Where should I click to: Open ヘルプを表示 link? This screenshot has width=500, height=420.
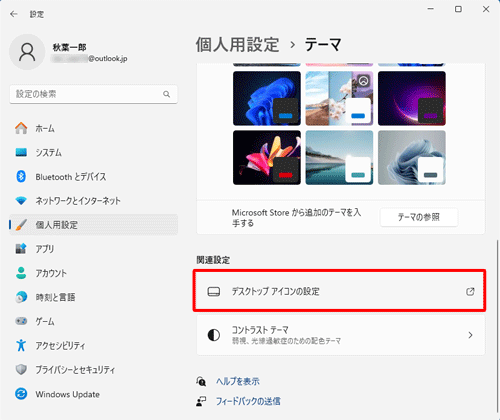coord(238,381)
